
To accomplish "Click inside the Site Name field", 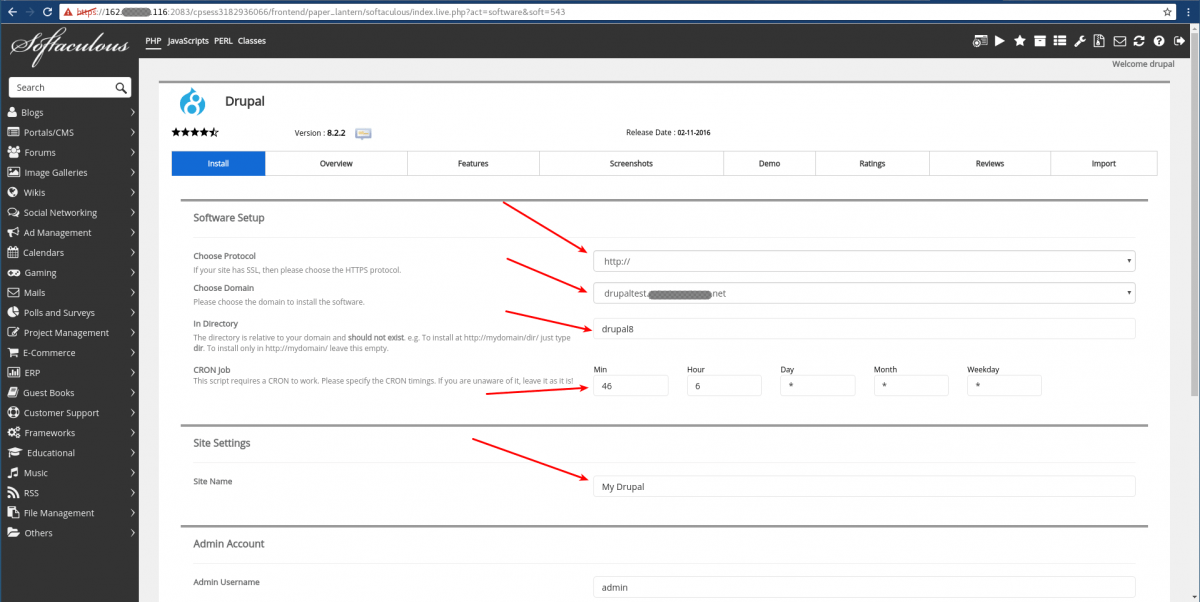I will (864, 486).
